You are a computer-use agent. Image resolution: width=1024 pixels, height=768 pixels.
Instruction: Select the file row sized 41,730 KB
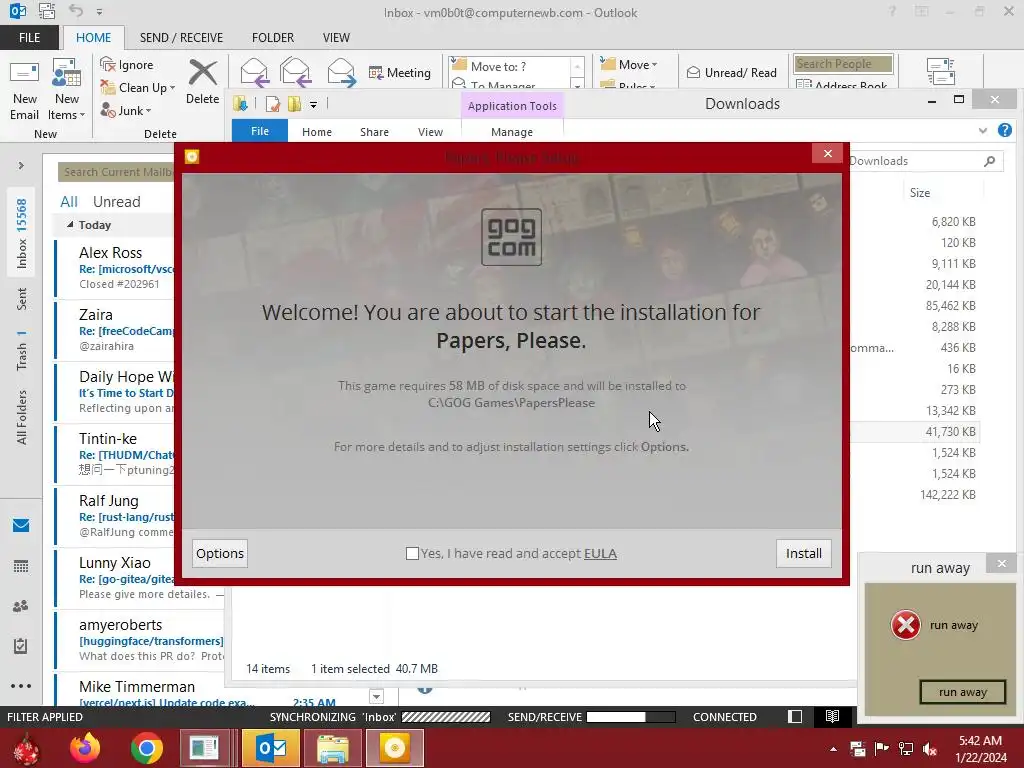coord(914,432)
